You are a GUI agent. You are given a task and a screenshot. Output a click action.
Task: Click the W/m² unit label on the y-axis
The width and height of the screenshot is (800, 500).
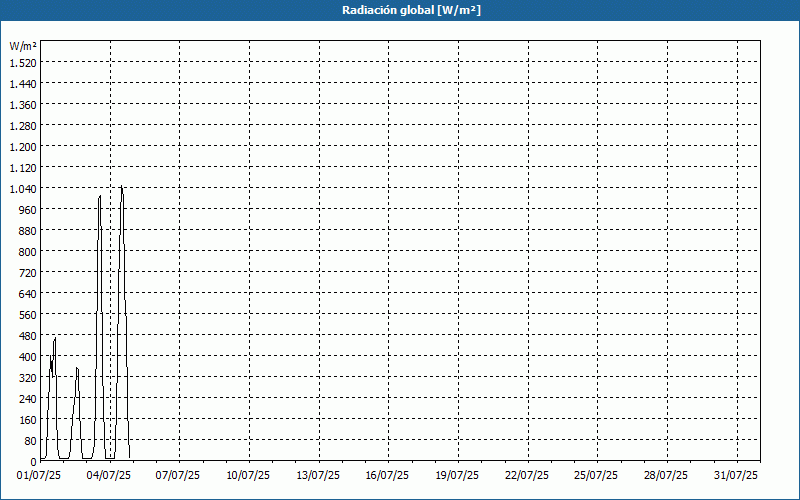[23, 46]
